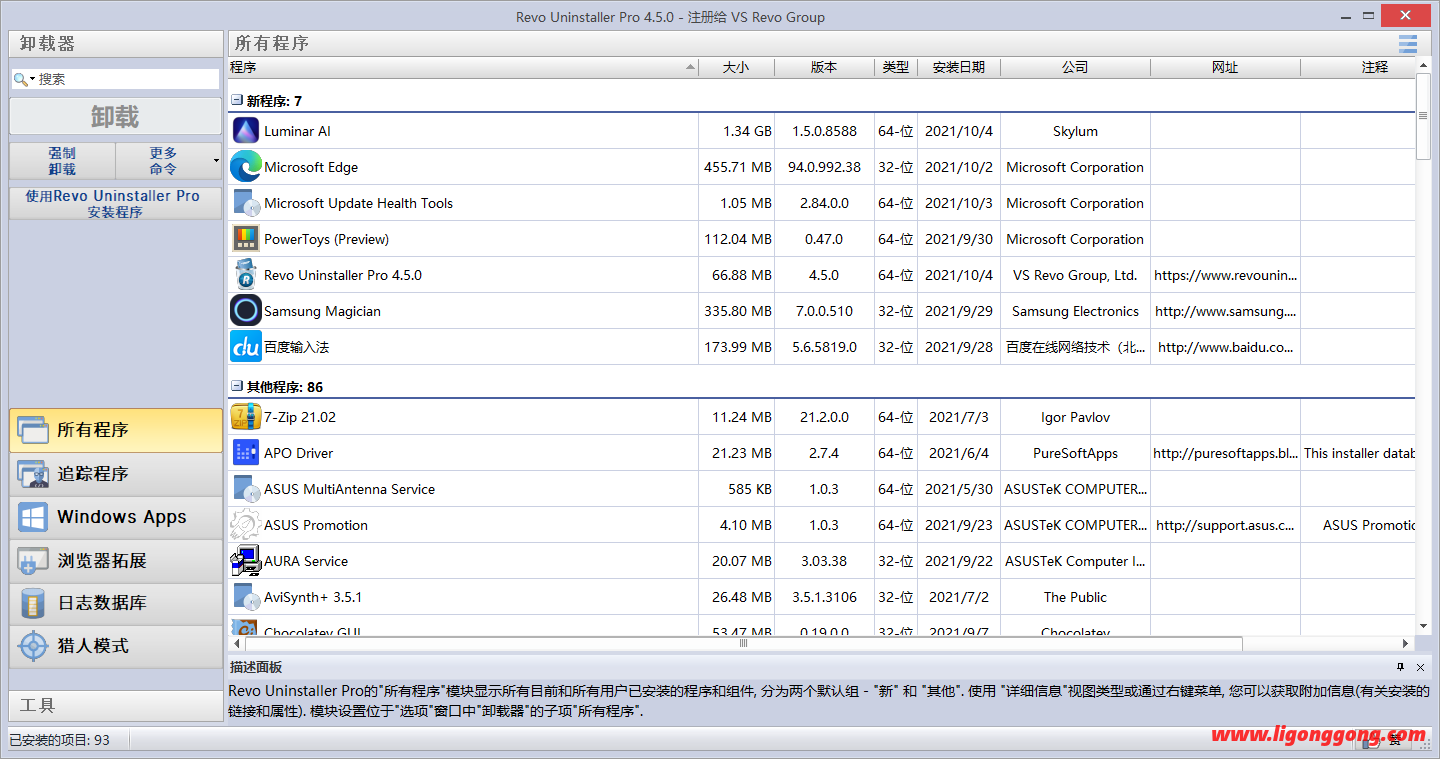Image resolution: width=1440 pixels, height=759 pixels.
Task: Switch to 追踪程序 module
Action: click(116, 474)
